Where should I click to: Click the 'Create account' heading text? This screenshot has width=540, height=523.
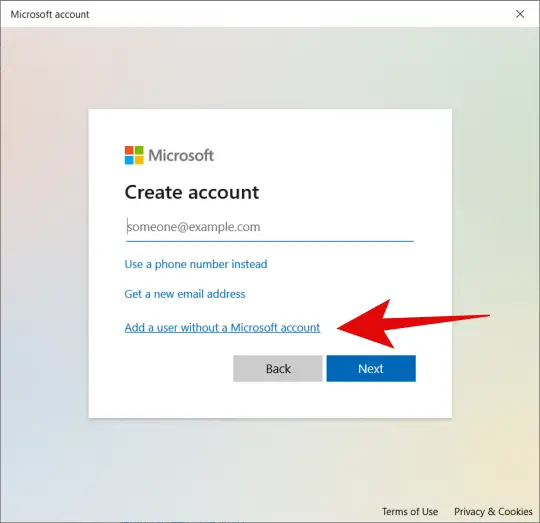point(192,192)
